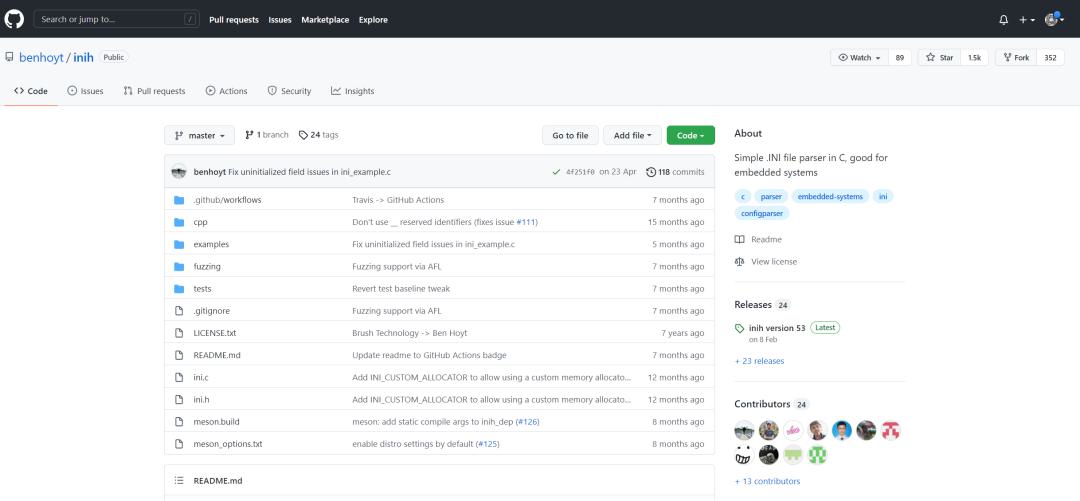Switch to the repository Issues tab
The height and width of the screenshot is (501, 1080).
(85, 91)
